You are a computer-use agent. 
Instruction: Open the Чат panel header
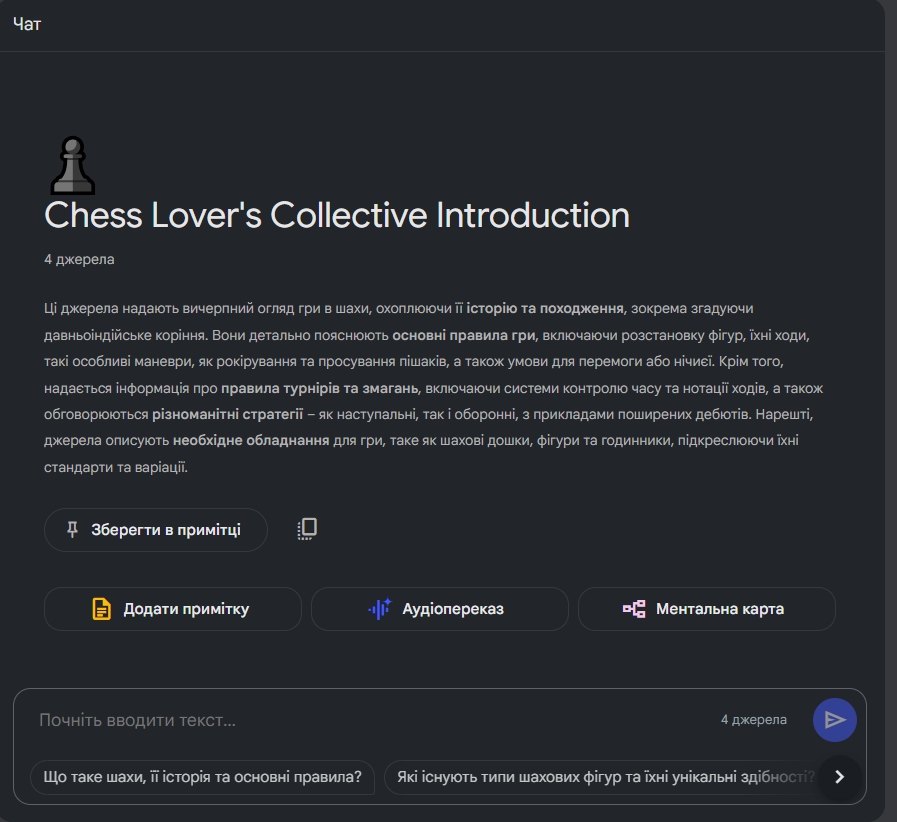pyautogui.click(x=27, y=24)
